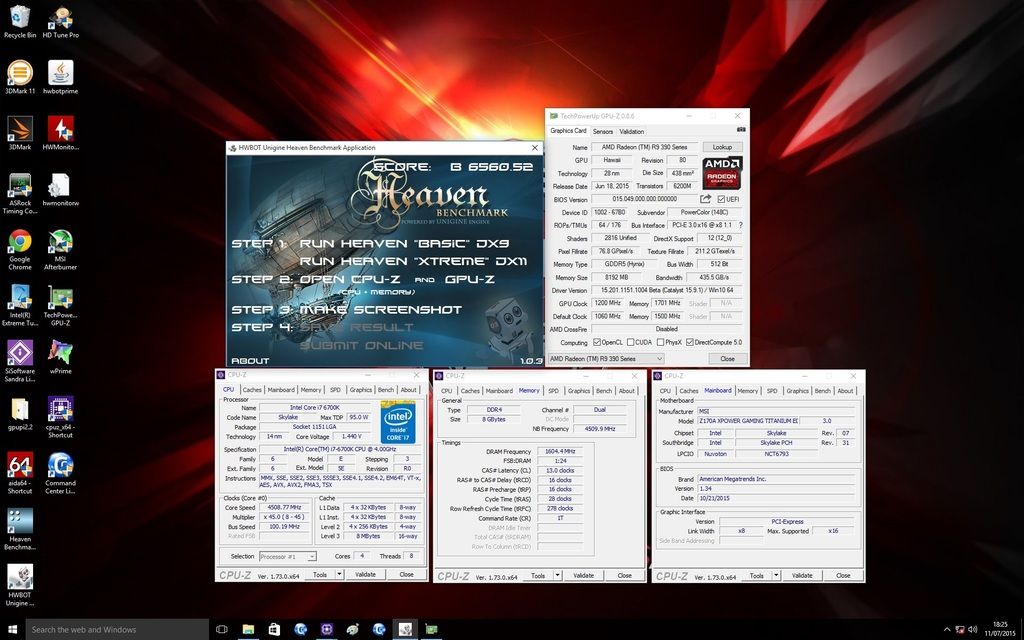This screenshot has height=640, width=1024.
Task: Expand the AMD Radeon R9 390 Series dropdown
Action: click(606, 359)
